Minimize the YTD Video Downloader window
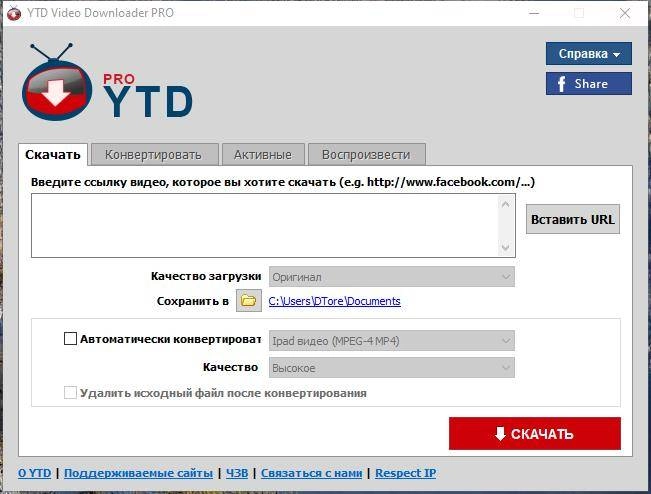This screenshot has height=494, width=651. coord(534,13)
